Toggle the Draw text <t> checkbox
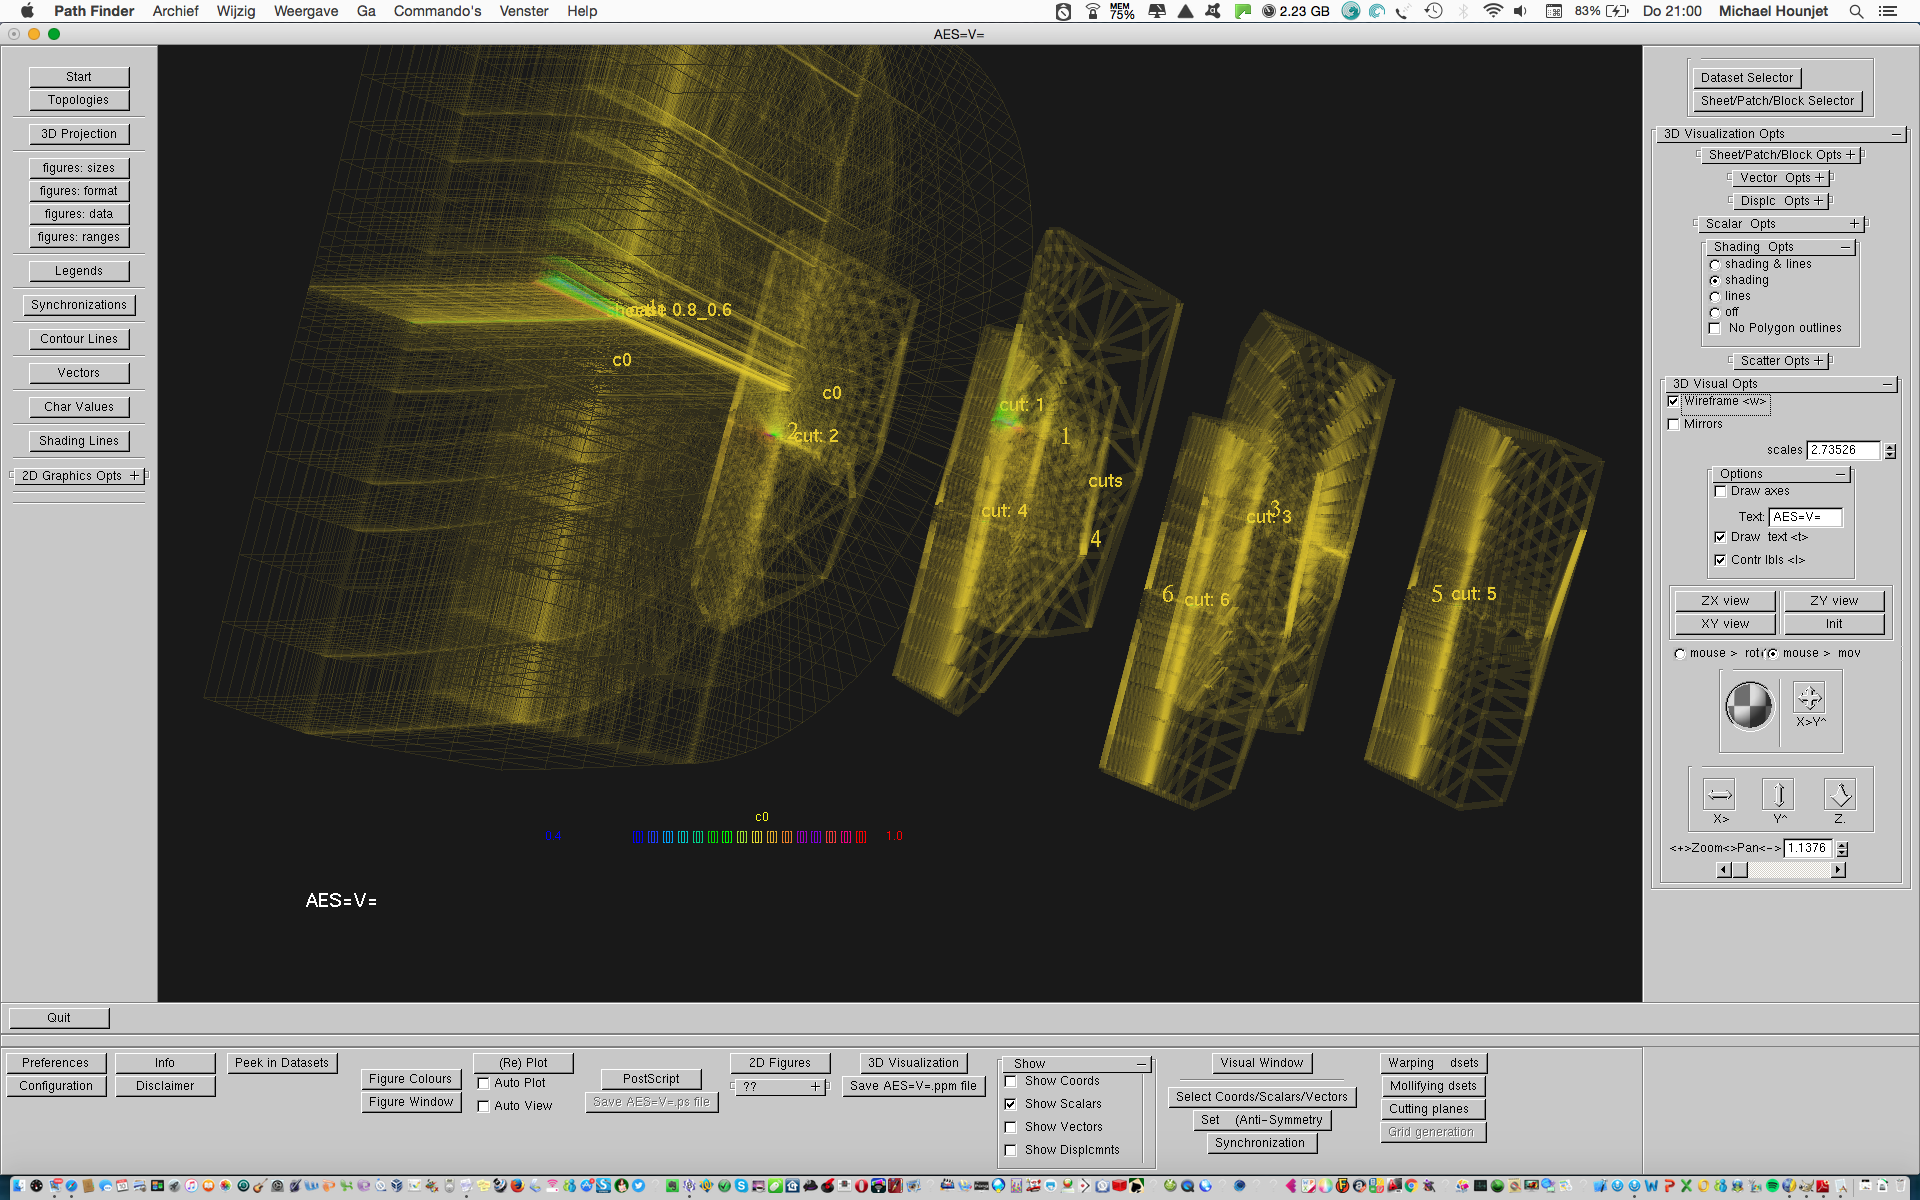1920x1200 pixels. point(1720,537)
